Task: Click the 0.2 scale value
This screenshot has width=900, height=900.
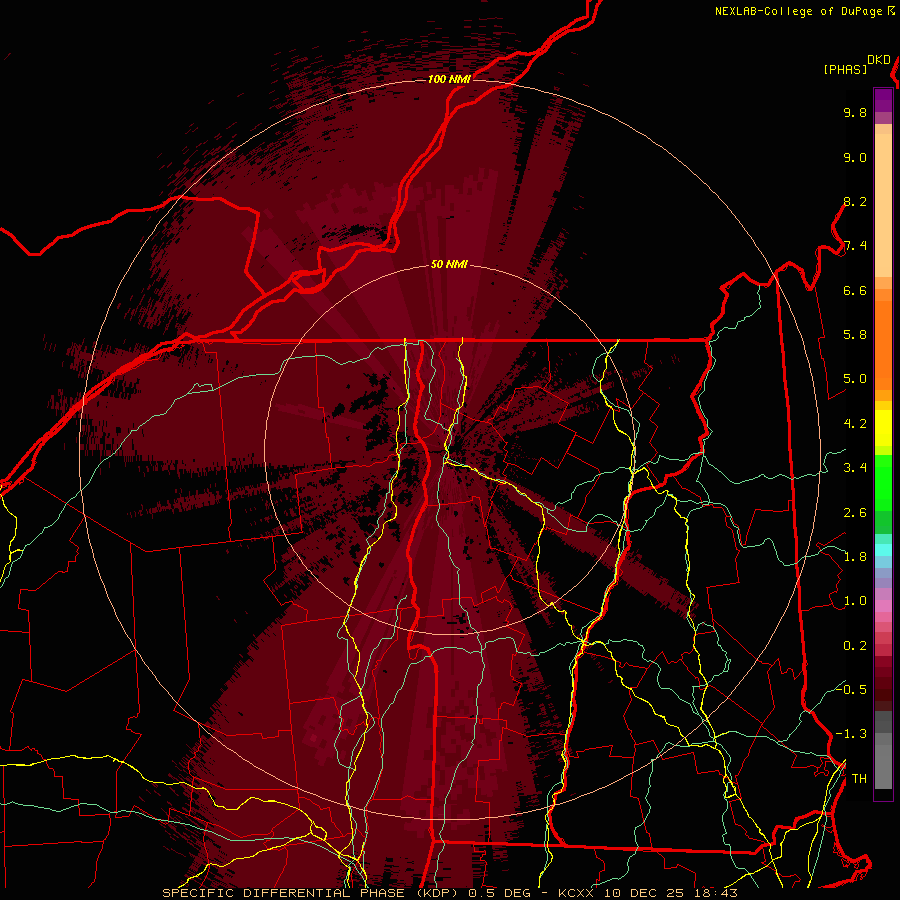Action: click(x=855, y=646)
